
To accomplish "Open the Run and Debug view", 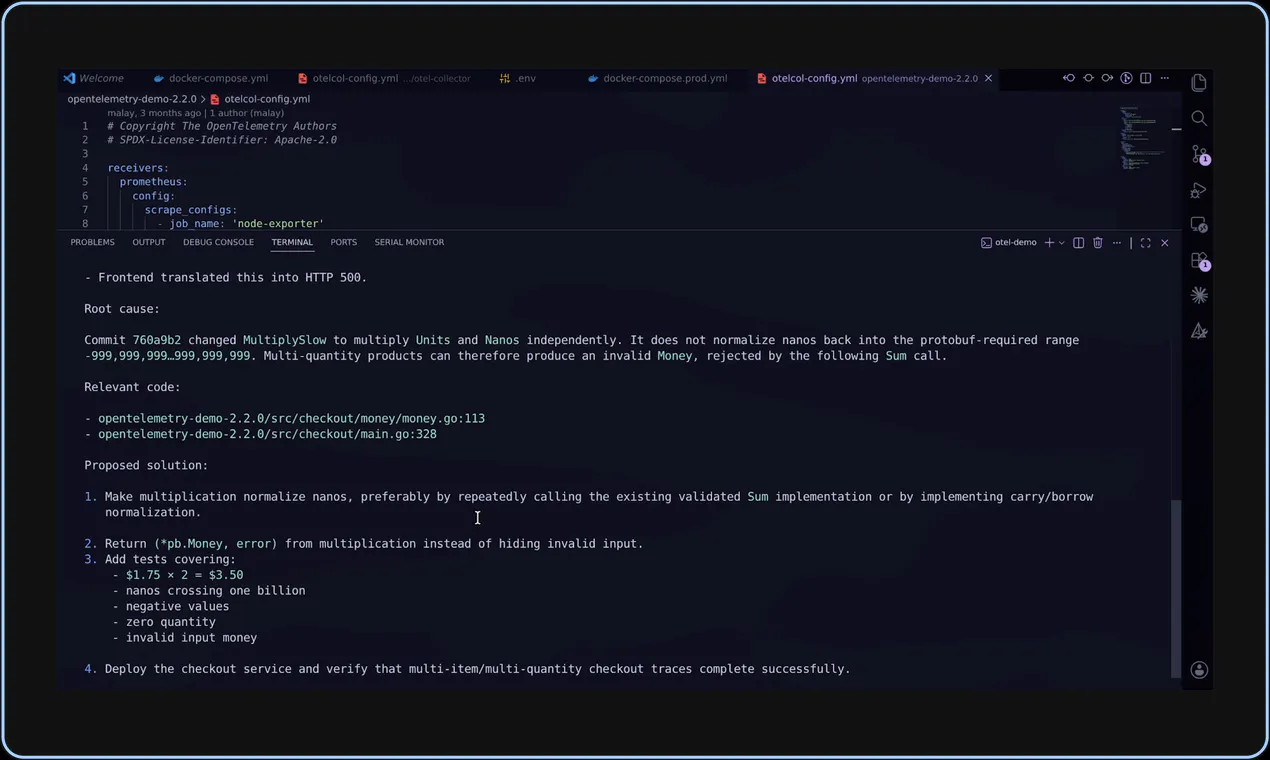I will (1199, 190).
